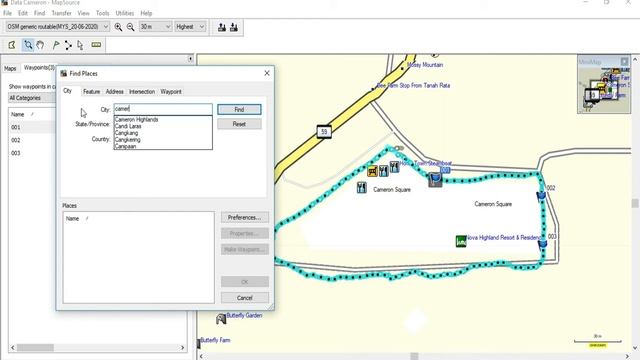Click the Reset button
This screenshot has width=640, height=360.
[x=239, y=124]
